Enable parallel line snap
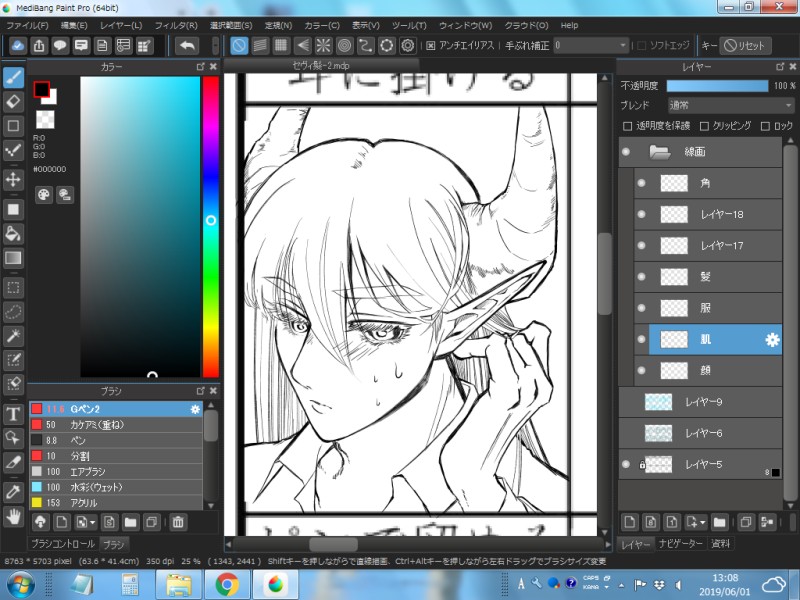 [260, 45]
